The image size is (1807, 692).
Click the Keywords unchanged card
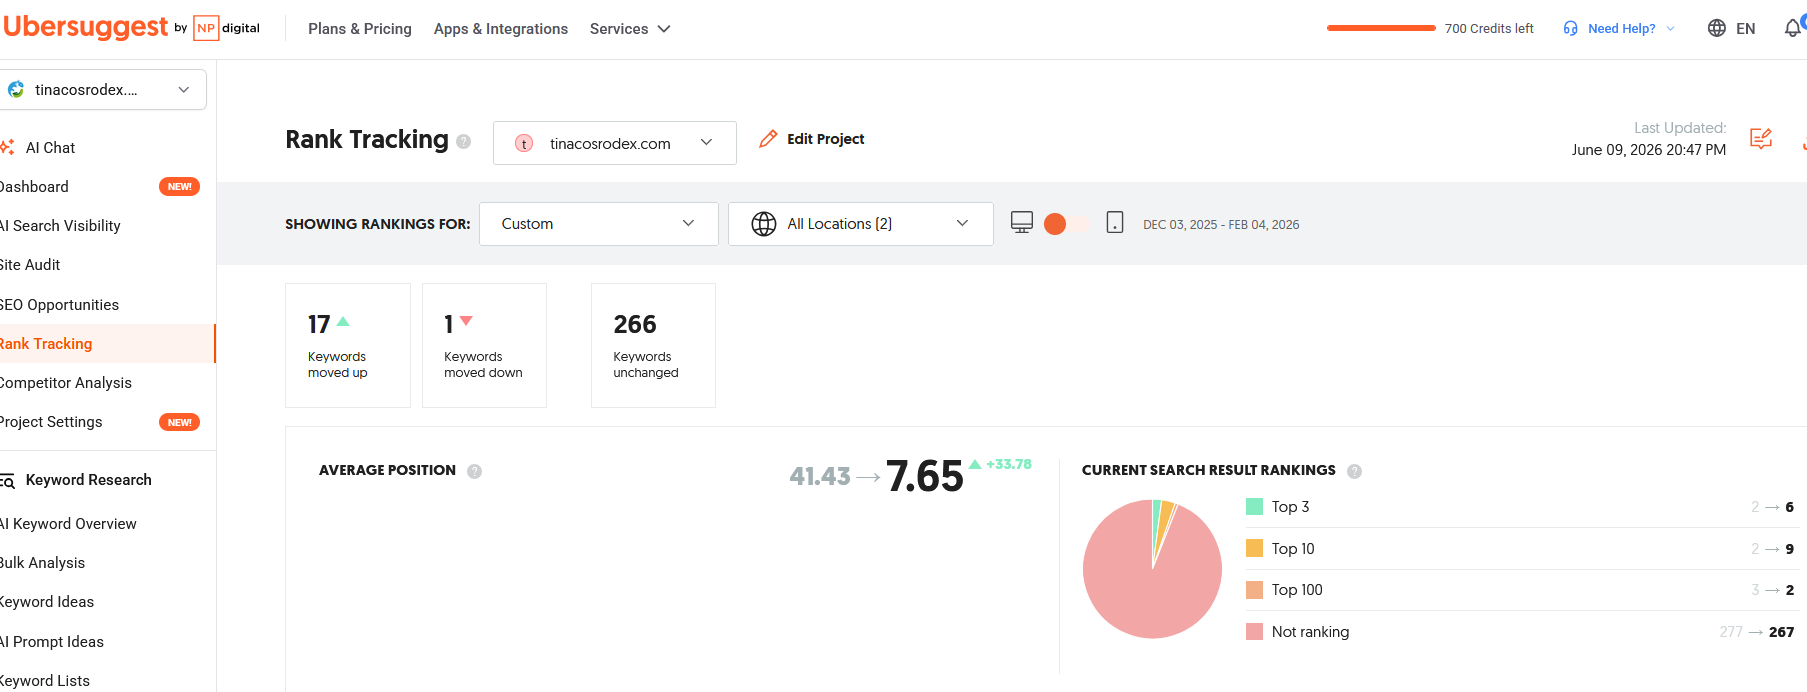click(653, 345)
